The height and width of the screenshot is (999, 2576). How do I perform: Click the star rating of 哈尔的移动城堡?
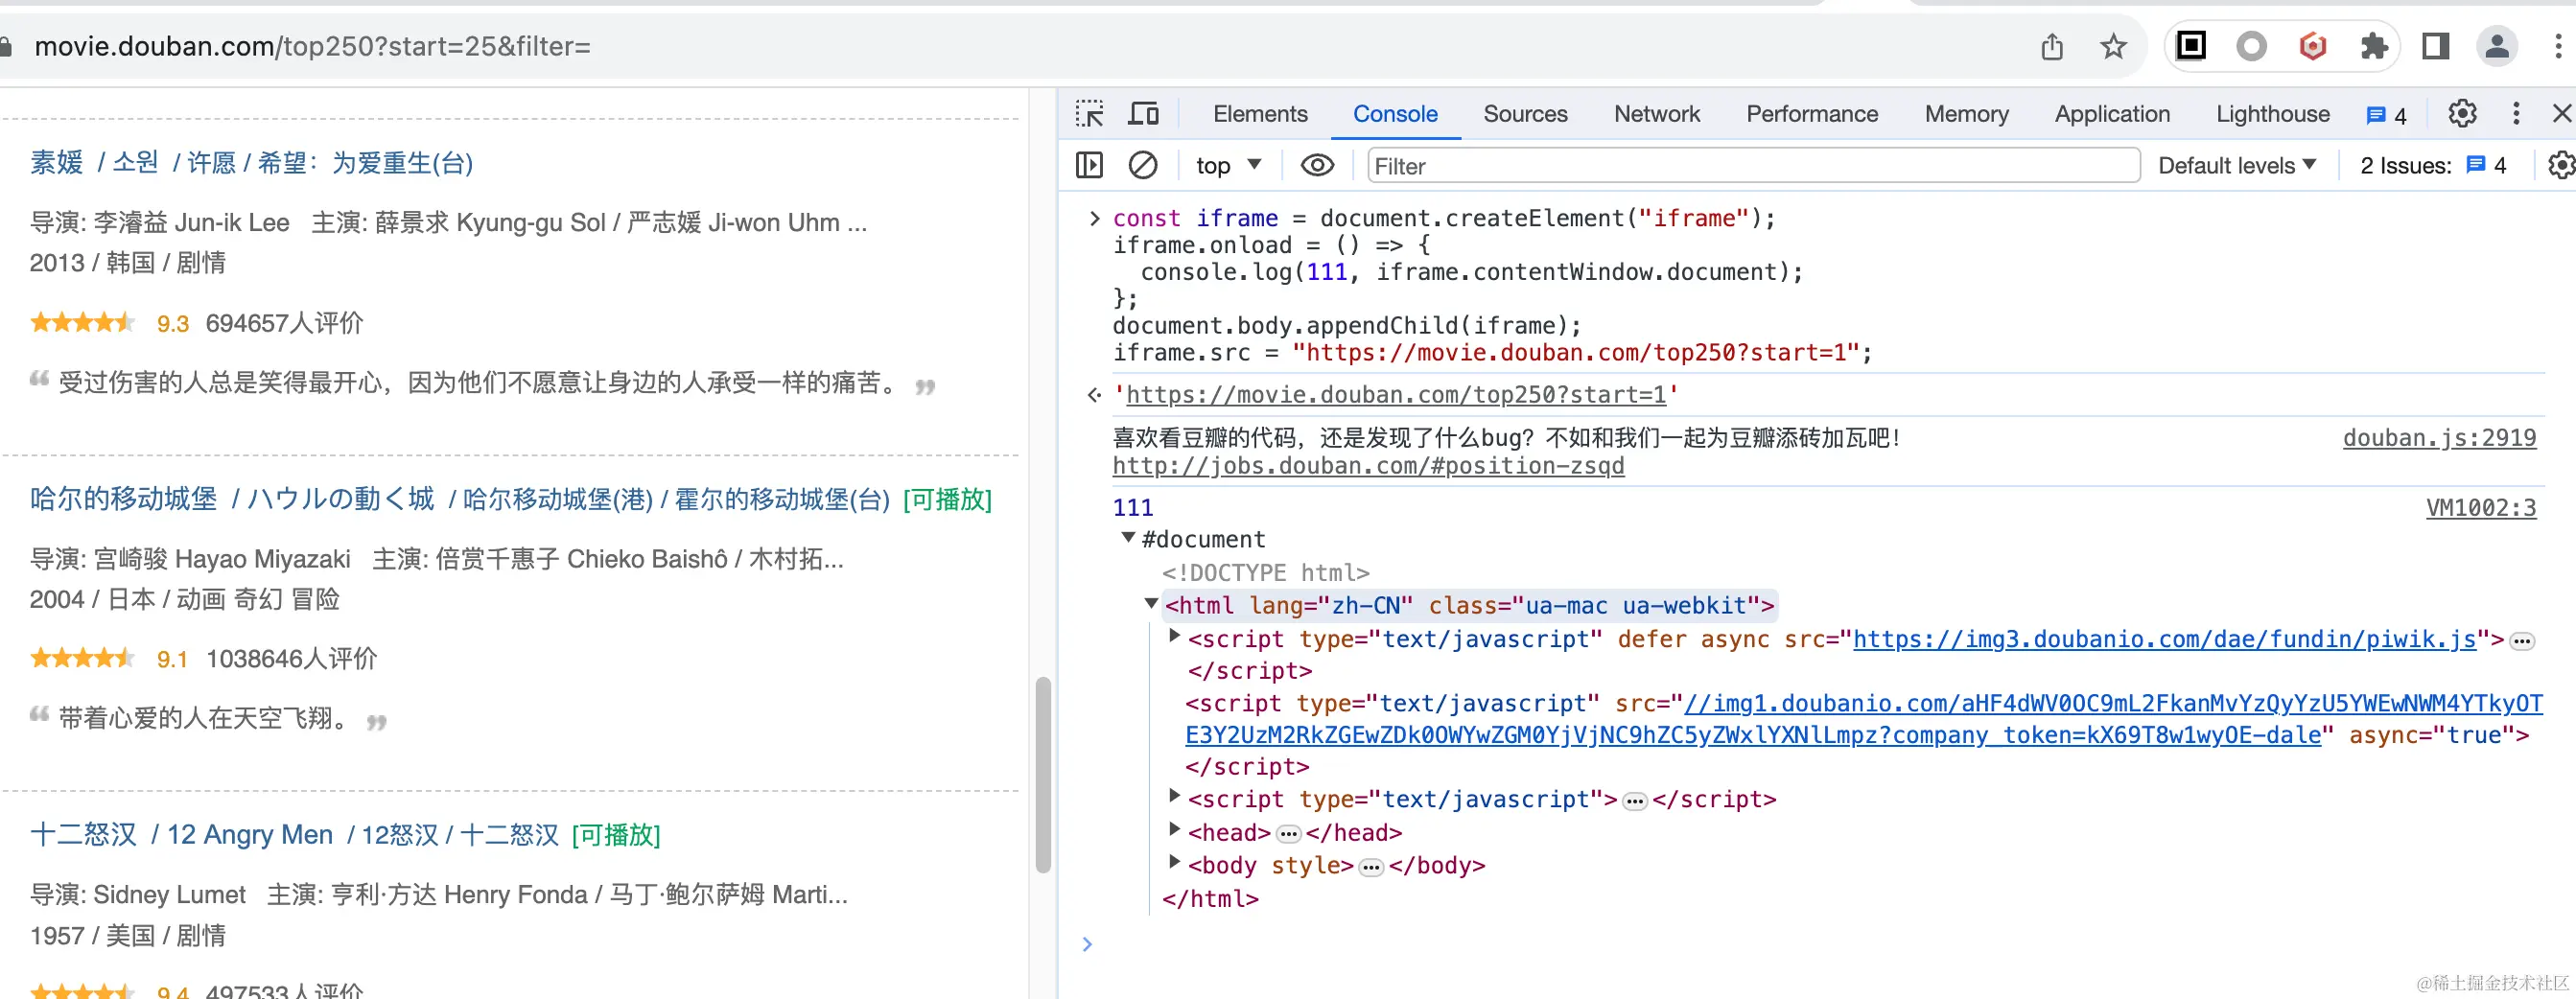coord(82,658)
